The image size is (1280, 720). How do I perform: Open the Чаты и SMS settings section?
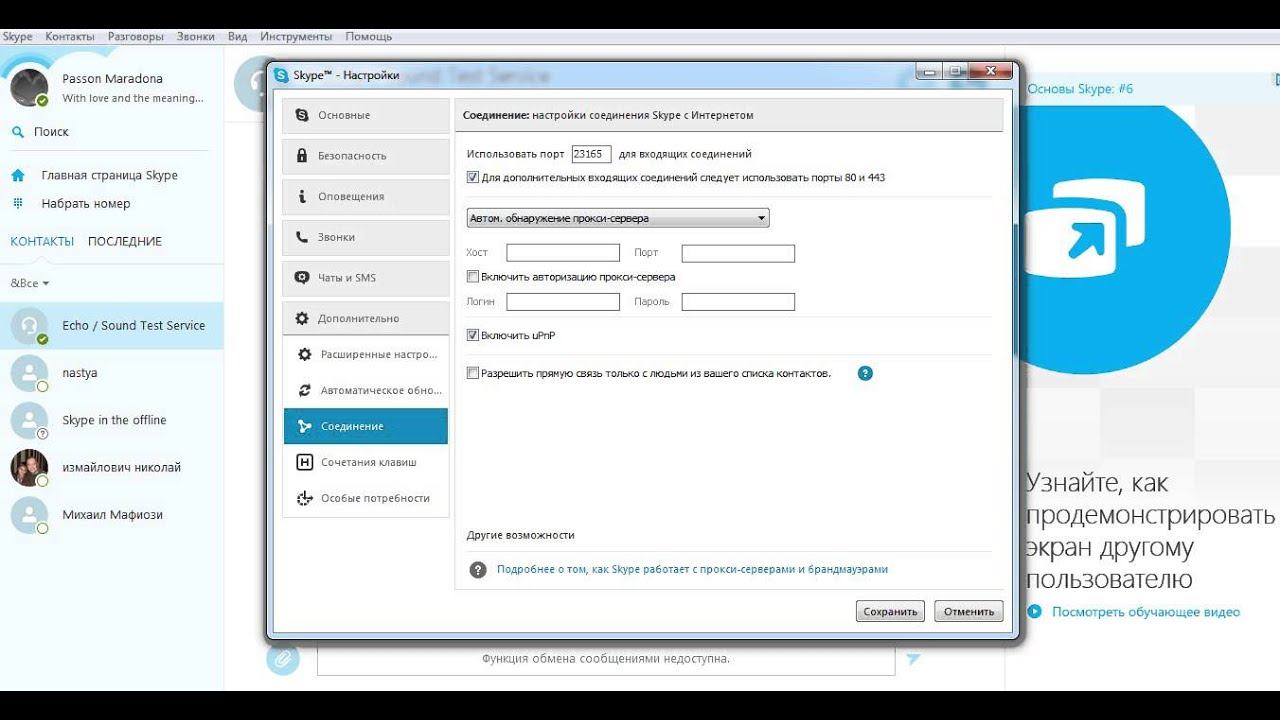pyautogui.click(x=366, y=278)
